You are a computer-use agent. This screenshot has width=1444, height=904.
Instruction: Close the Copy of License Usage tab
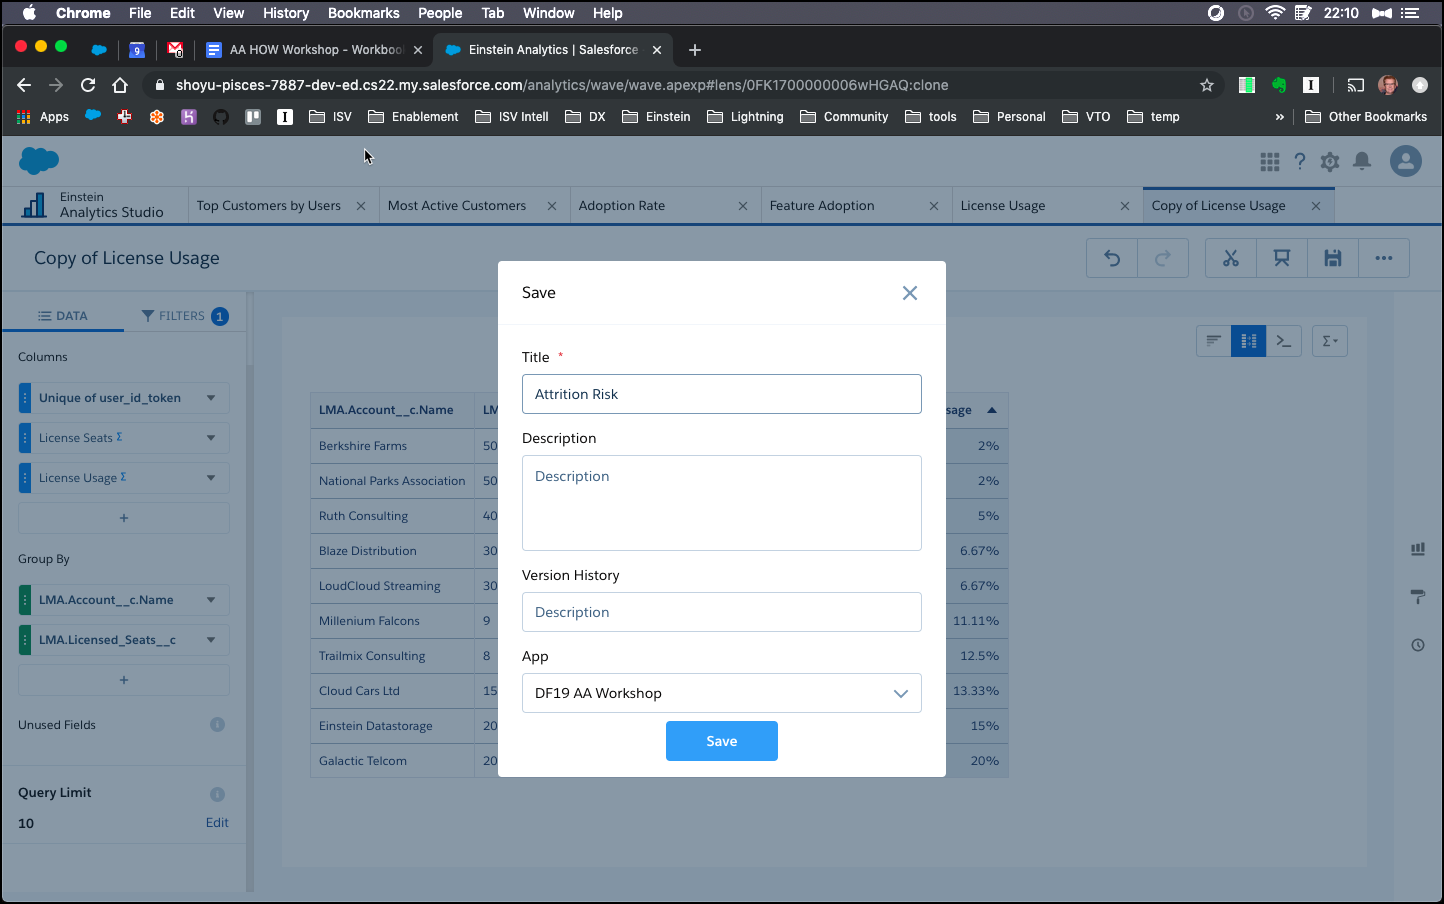click(x=1316, y=206)
